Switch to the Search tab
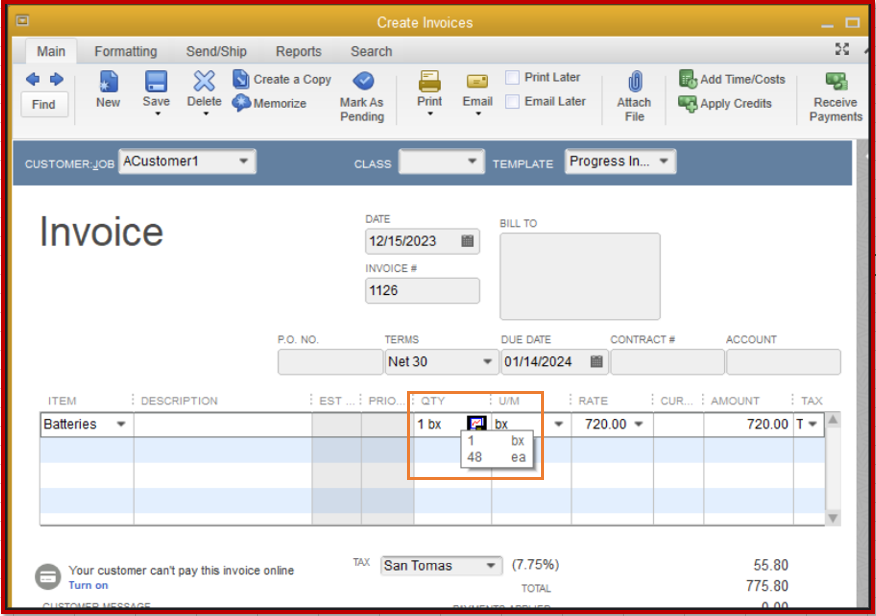Screen dimensions: 876x616 371,51
